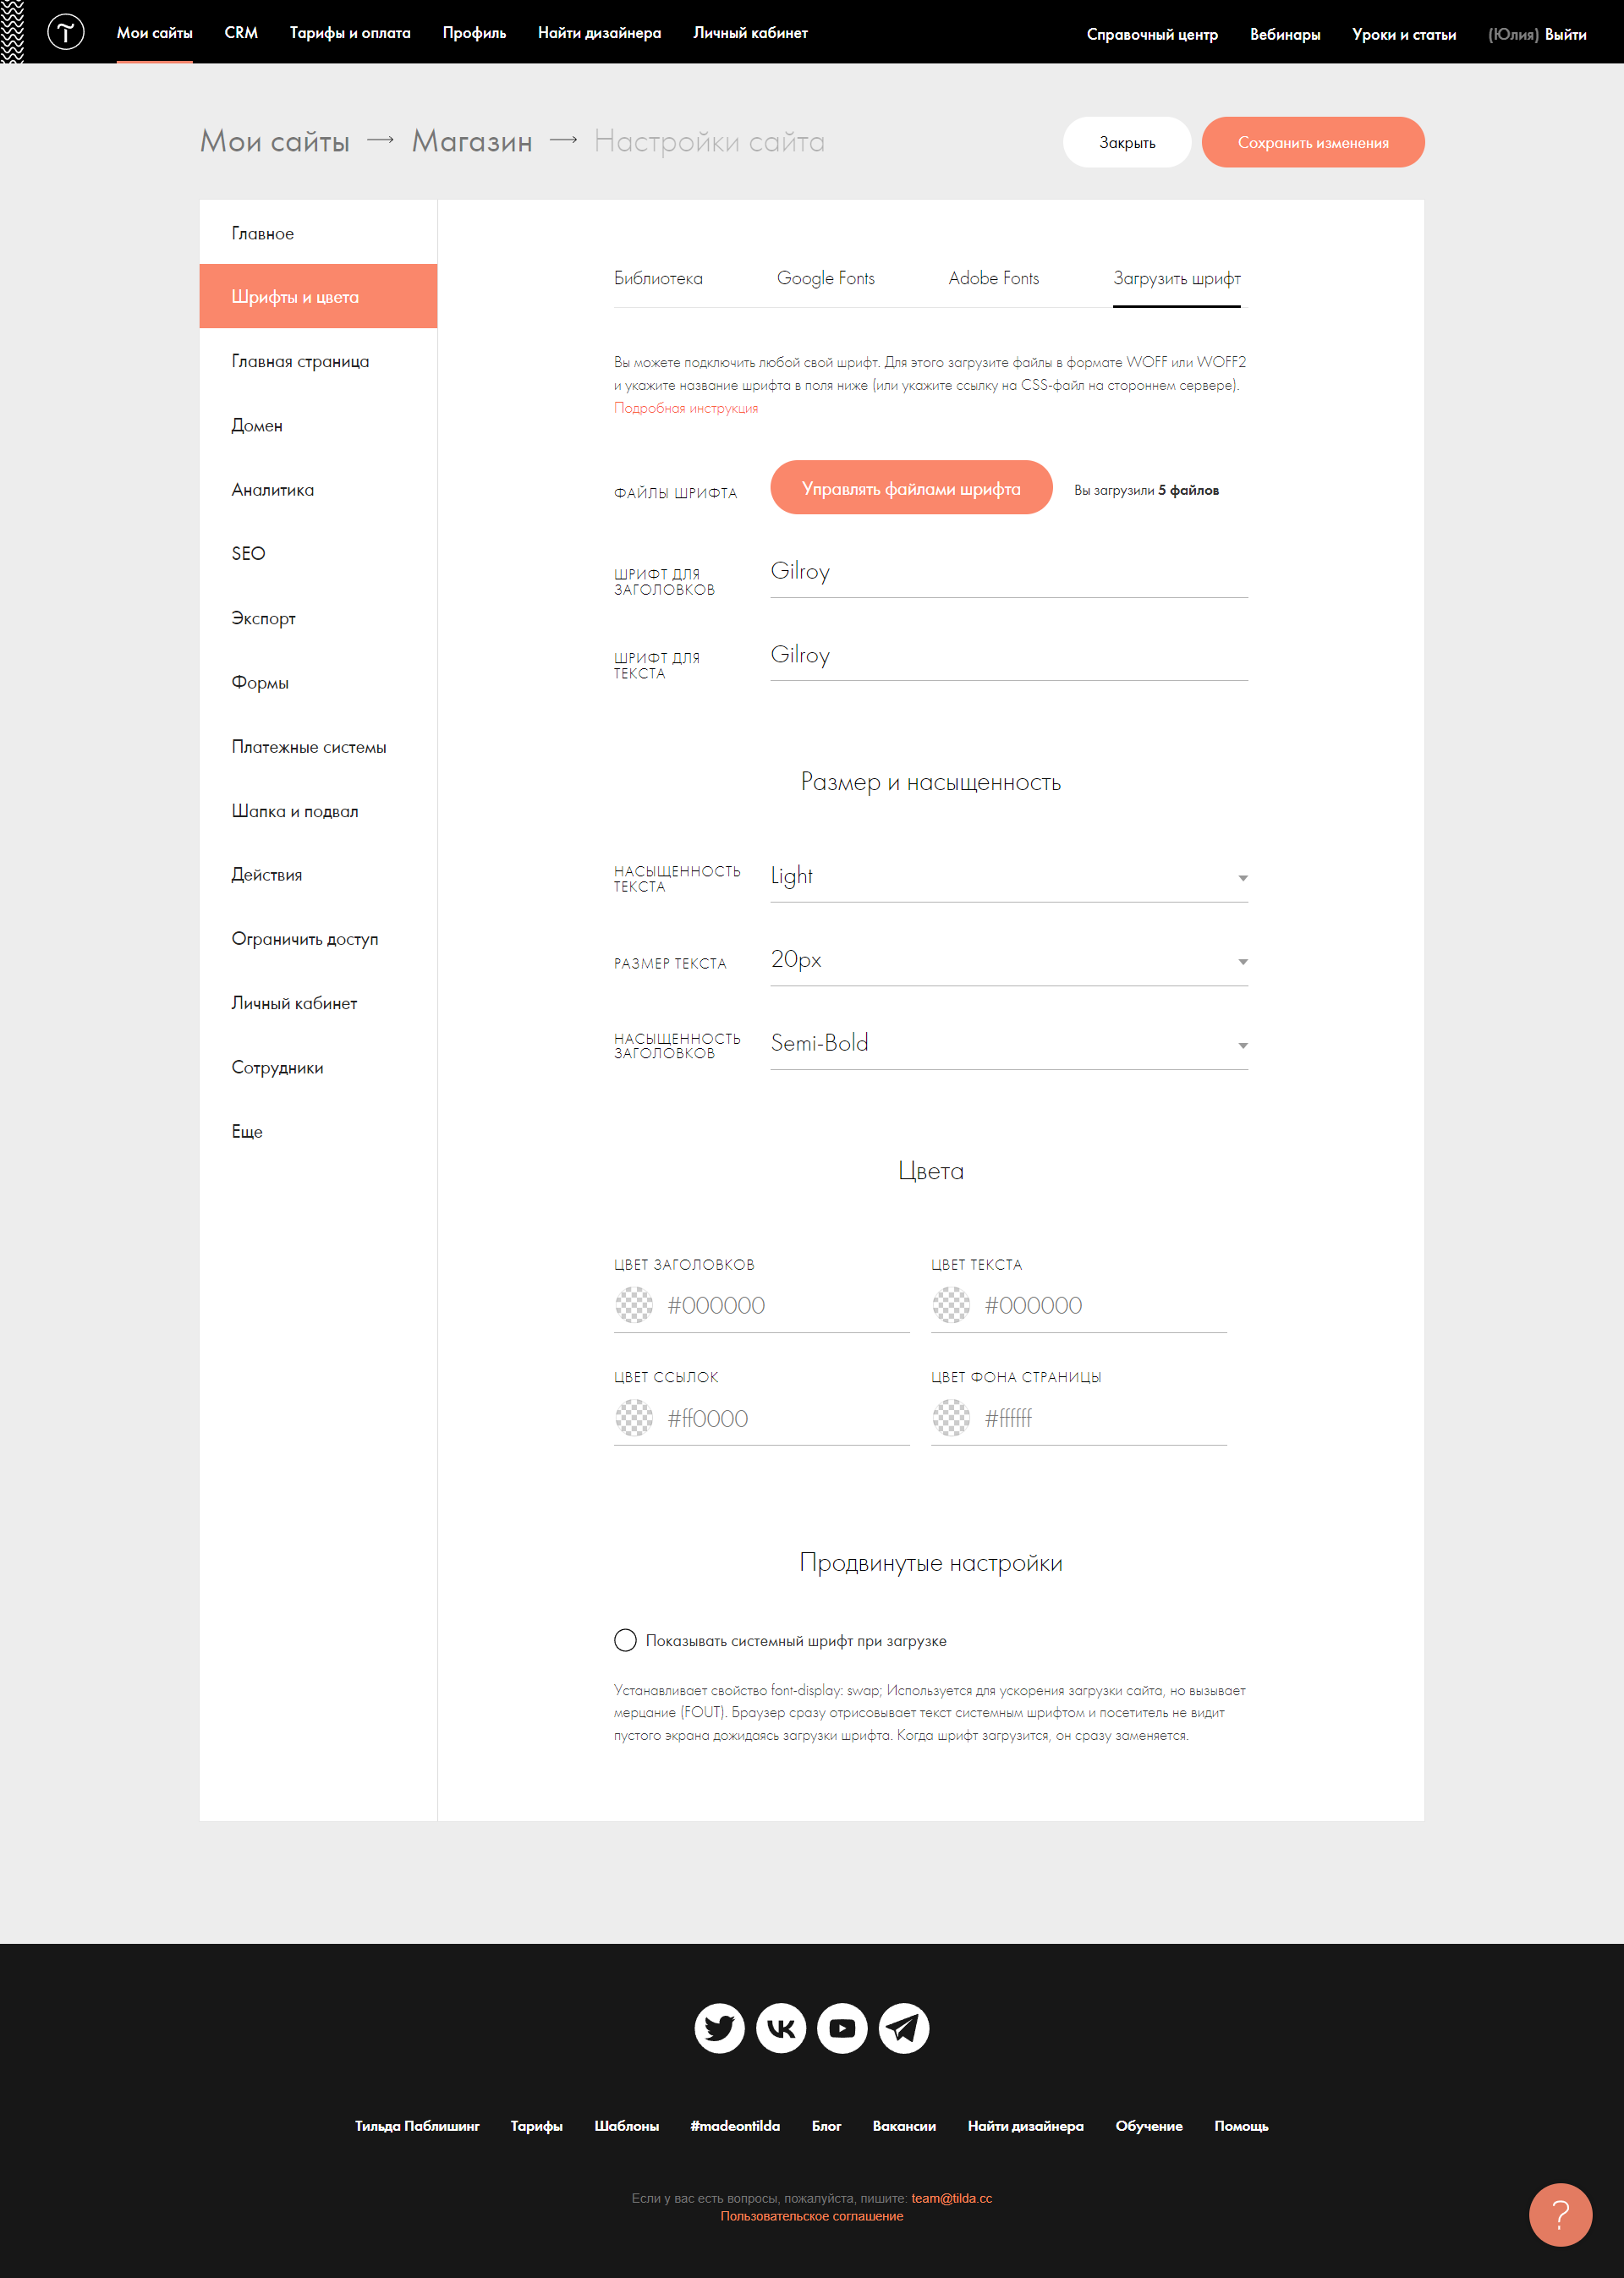The image size is (1624, 2278).
Task: Click the heading font Gilroy input field
Action: (x=1008, y=572)
